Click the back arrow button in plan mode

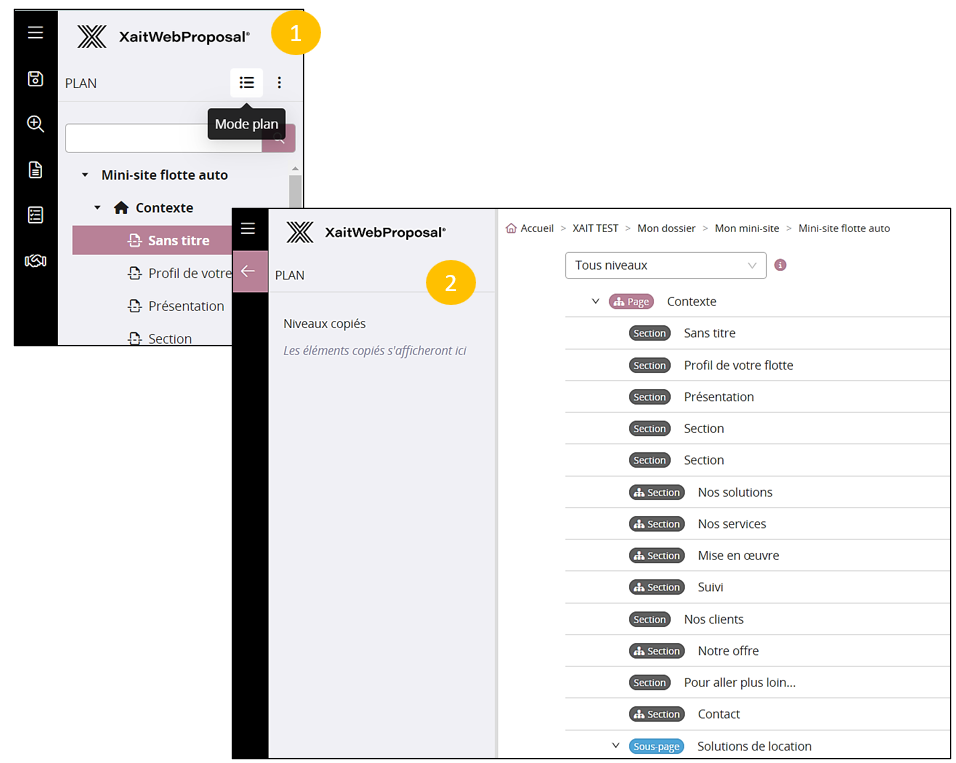tap(249, 271)
